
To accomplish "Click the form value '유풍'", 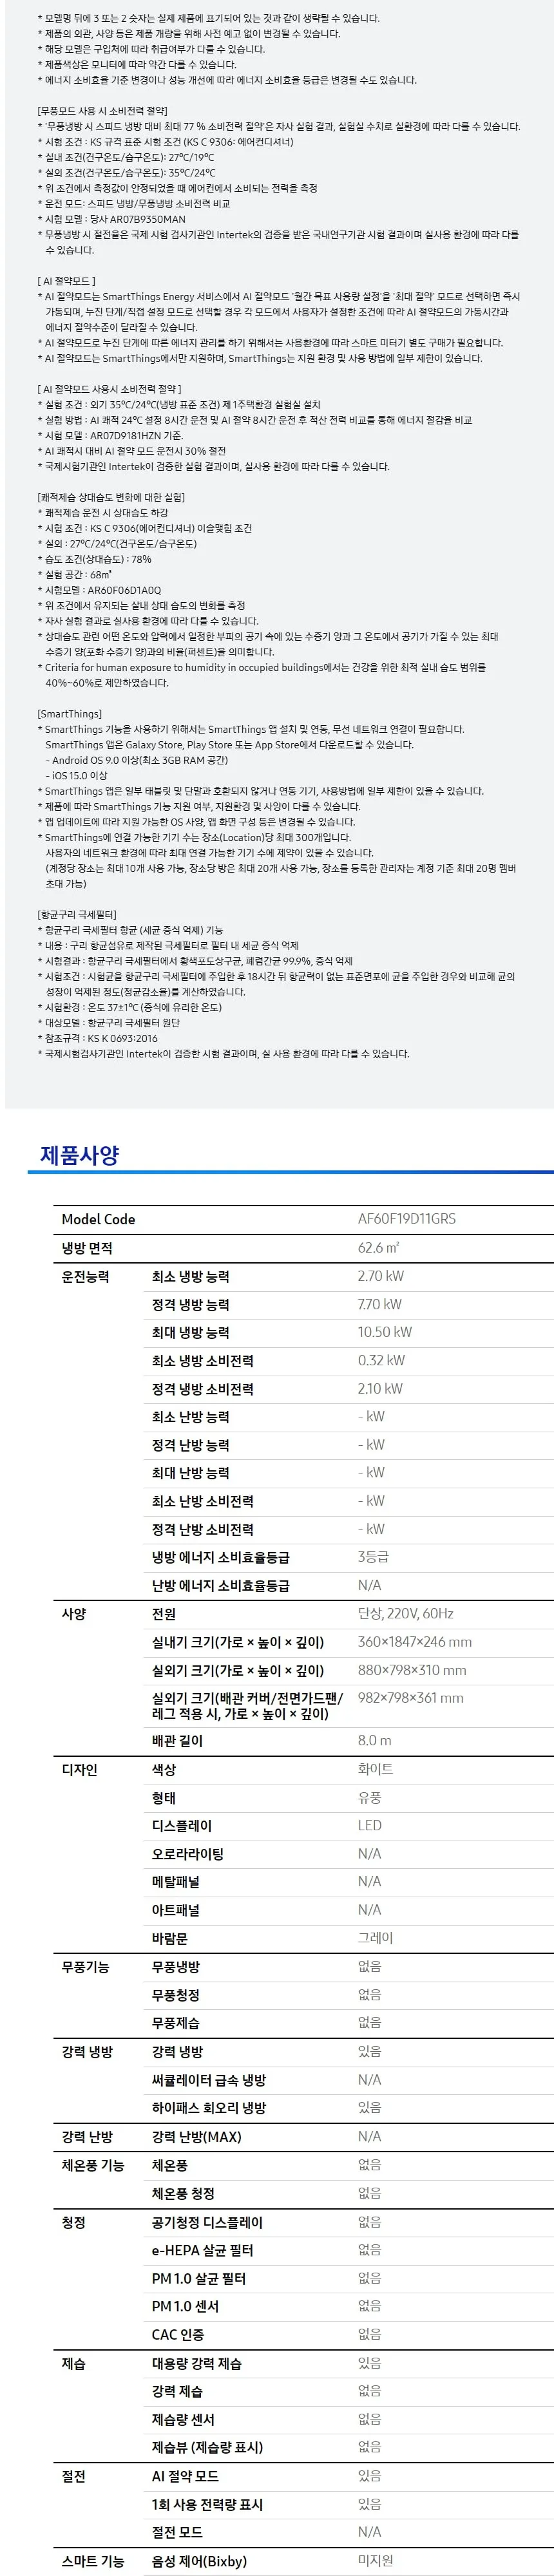I will coord(370,1797).
